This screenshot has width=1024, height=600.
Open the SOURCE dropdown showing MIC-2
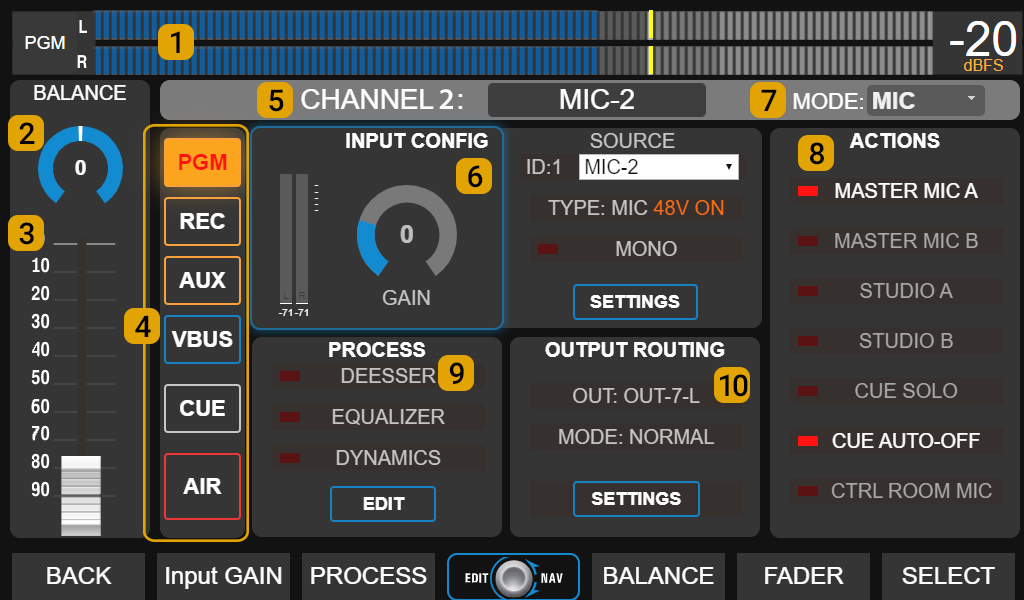coord(658,167)
